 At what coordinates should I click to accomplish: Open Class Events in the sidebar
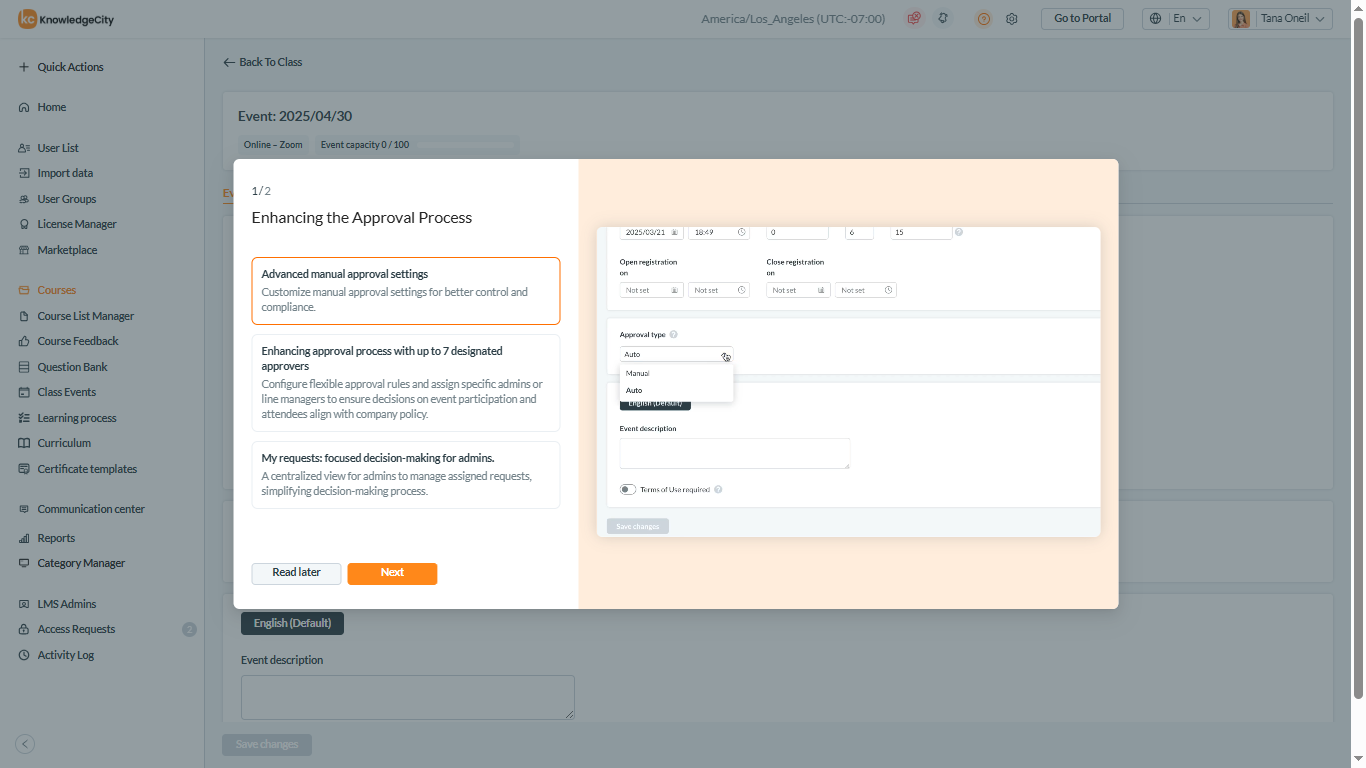coord(66,392)
